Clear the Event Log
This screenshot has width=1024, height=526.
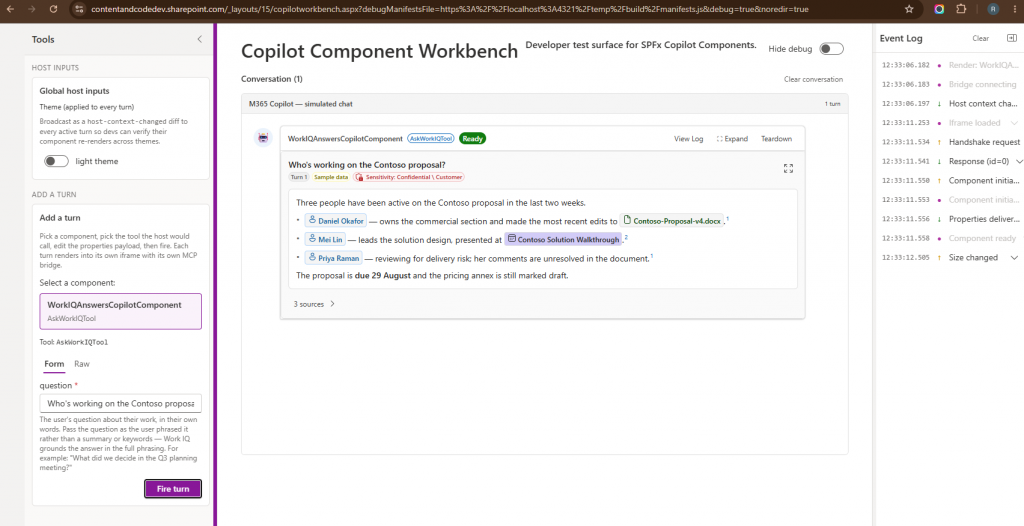[980, 38]
